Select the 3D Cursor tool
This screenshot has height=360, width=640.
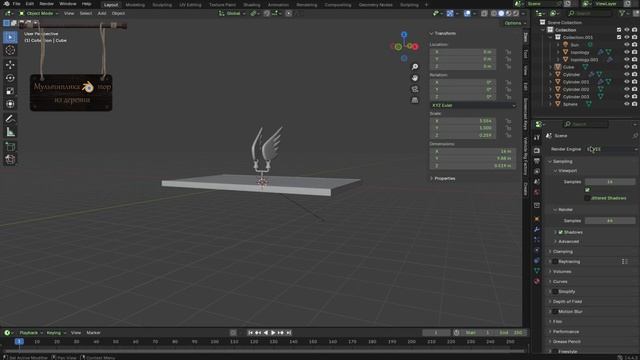point(10,50)
